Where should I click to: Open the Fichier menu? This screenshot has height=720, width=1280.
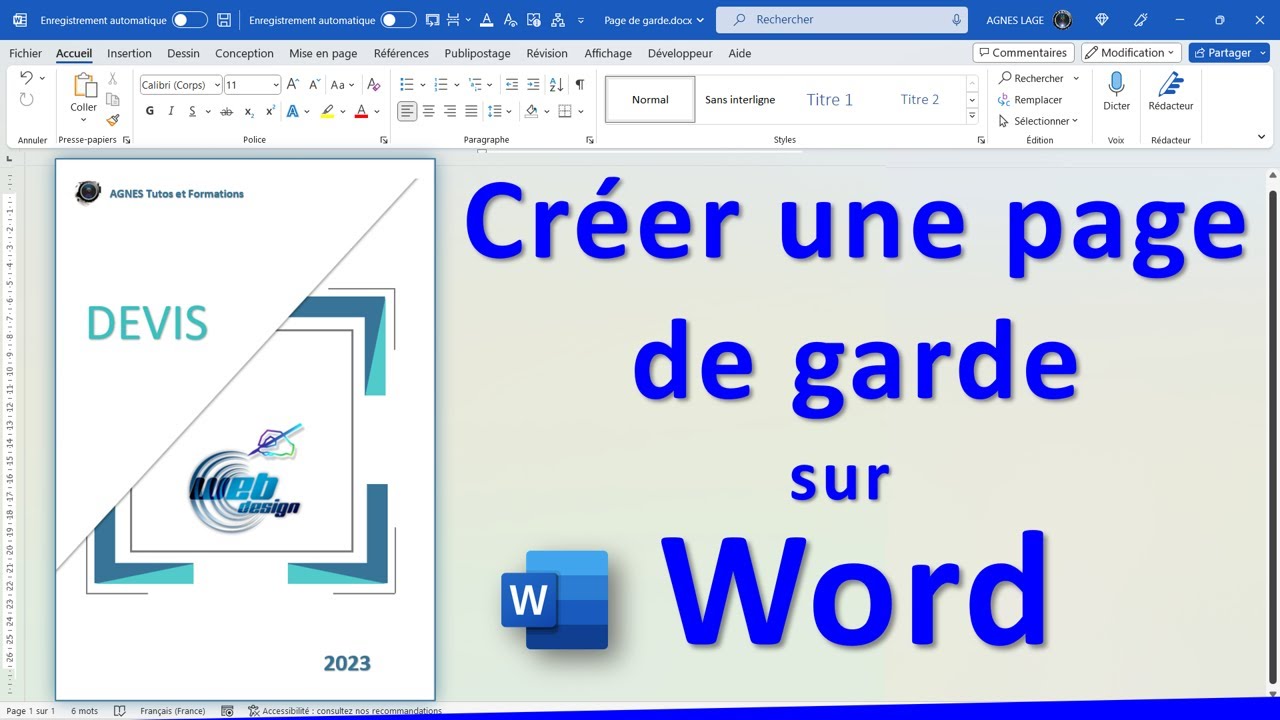(25, 53)
